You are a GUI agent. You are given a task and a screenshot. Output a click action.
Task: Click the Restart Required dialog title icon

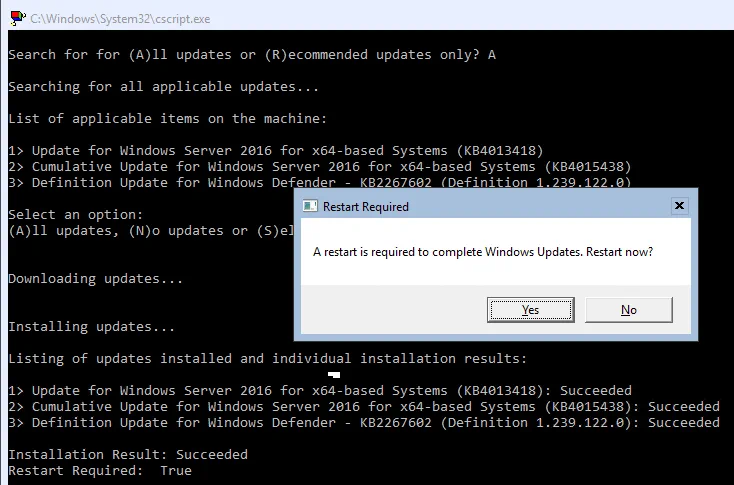click(x=310, y=206)
